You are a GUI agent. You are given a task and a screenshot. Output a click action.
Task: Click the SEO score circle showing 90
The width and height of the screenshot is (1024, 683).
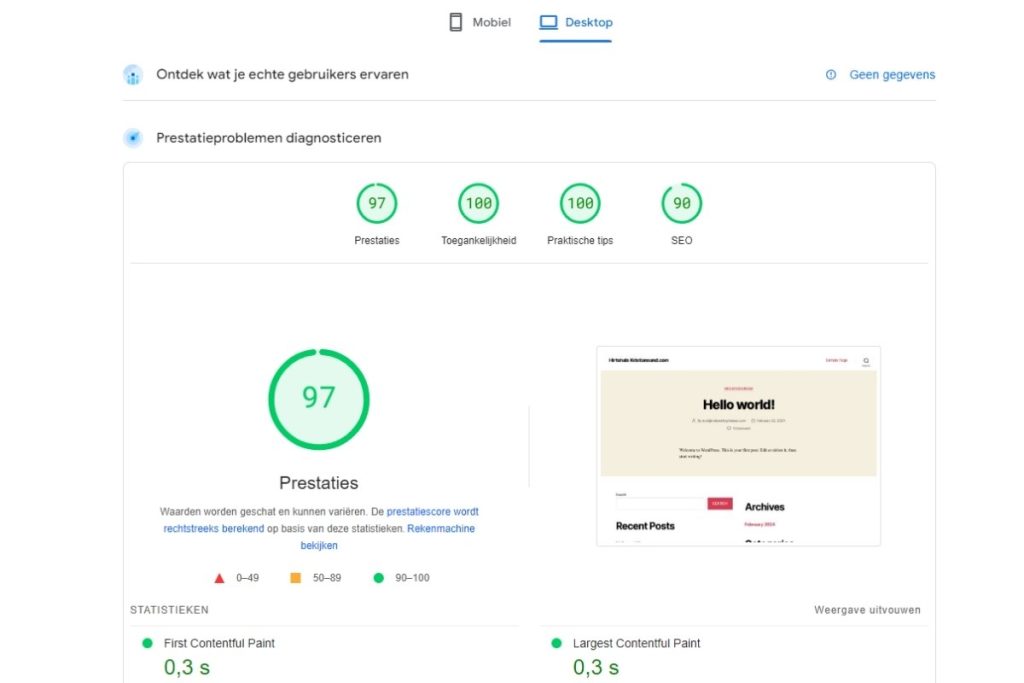tap(681, 202)
